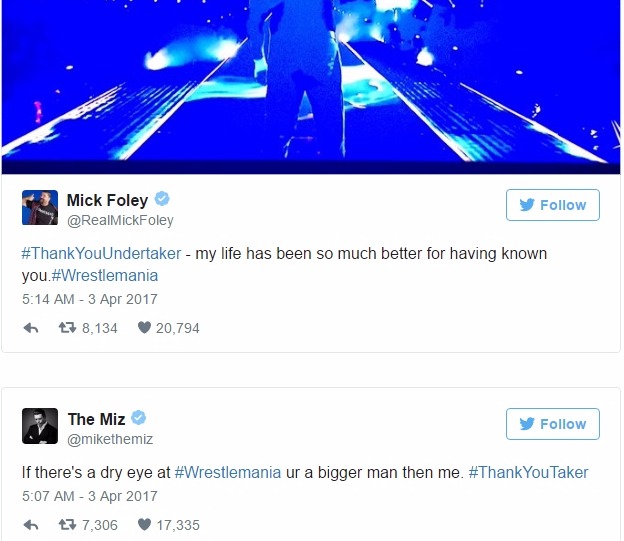Open the #ThankYouTaker hashtag
This screenshot has height=541, width=624.
coord(528,473)
